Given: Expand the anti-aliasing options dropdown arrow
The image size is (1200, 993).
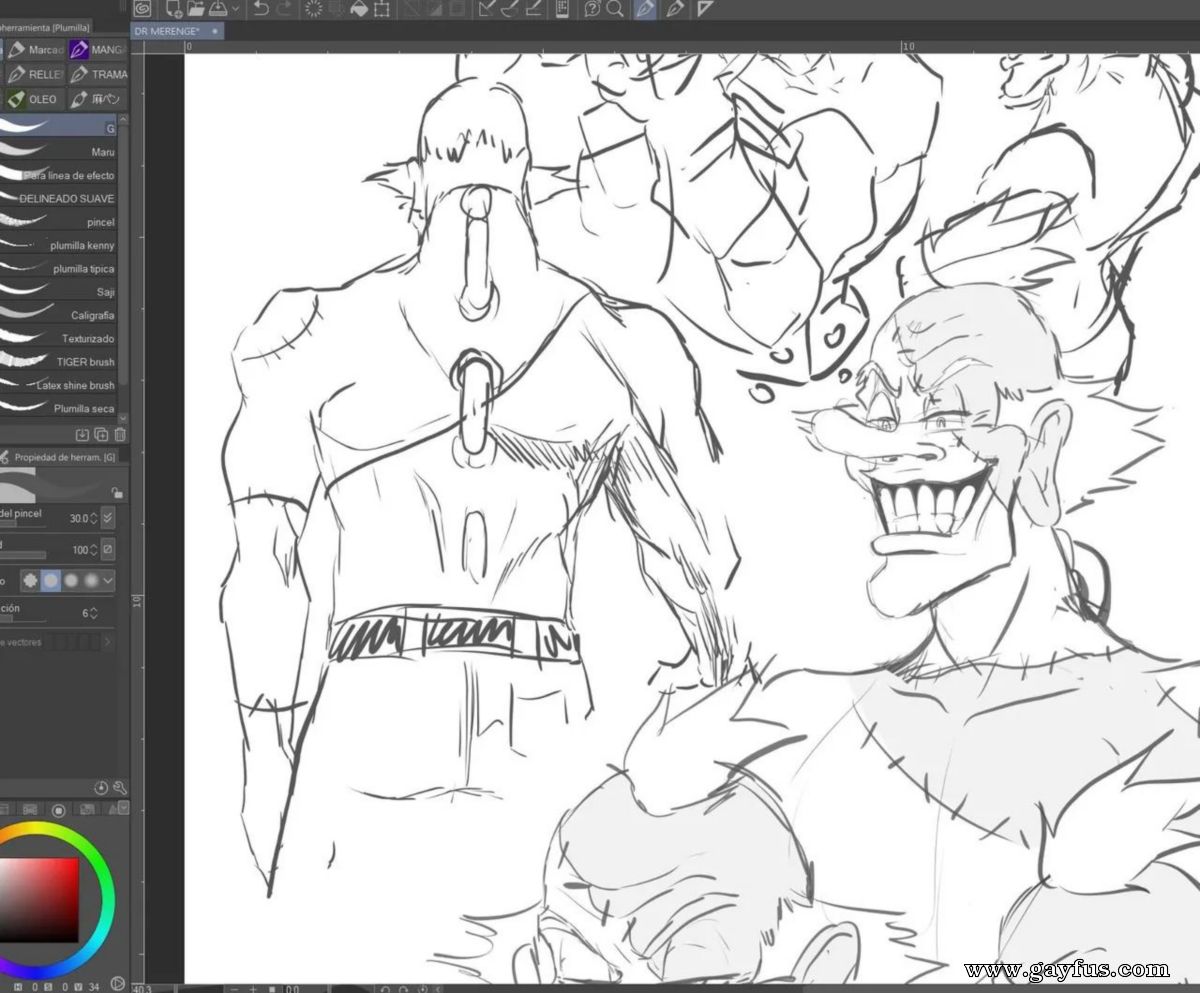Looking at the screenshot, I should [x=108, y=580].
